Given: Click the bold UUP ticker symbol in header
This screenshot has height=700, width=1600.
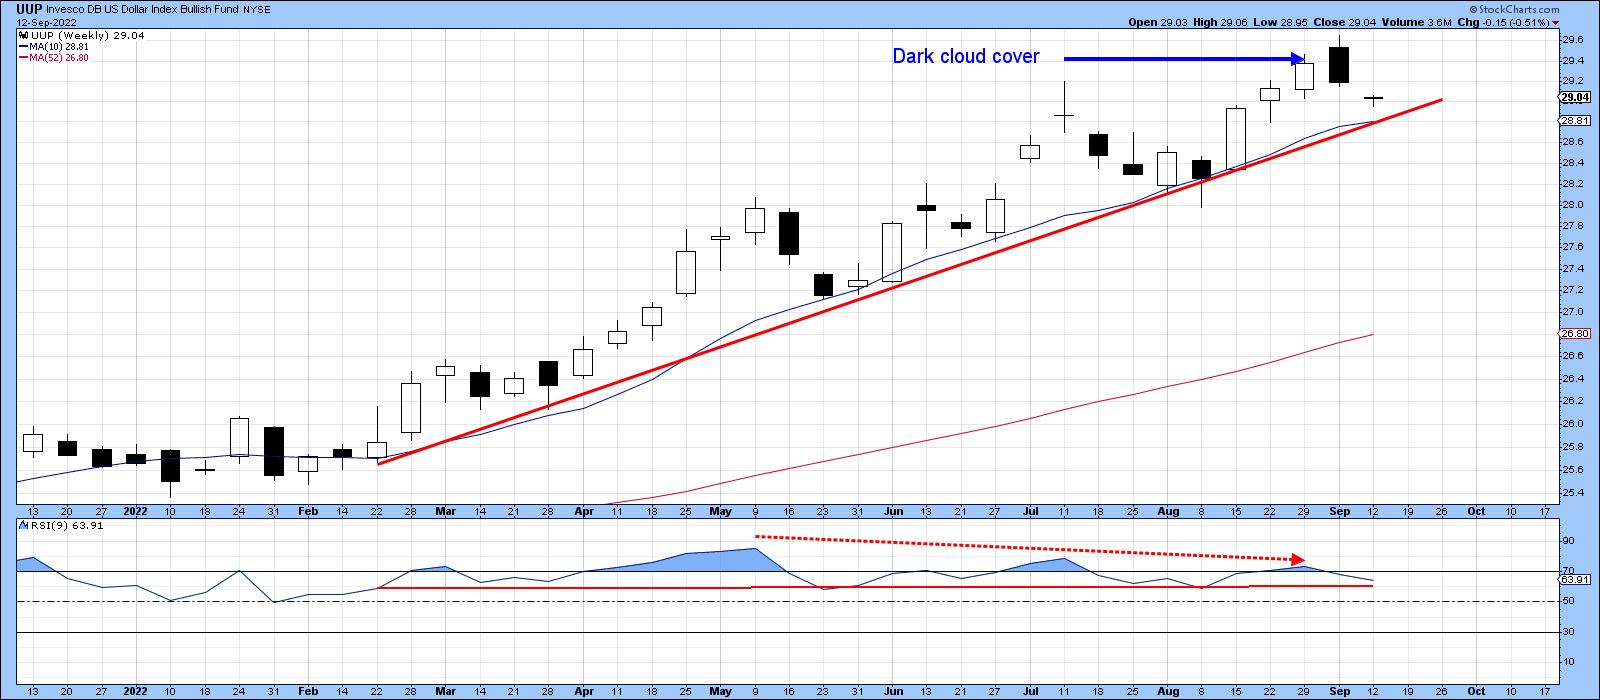Looking at the screenshot, I should pos(29,8).
